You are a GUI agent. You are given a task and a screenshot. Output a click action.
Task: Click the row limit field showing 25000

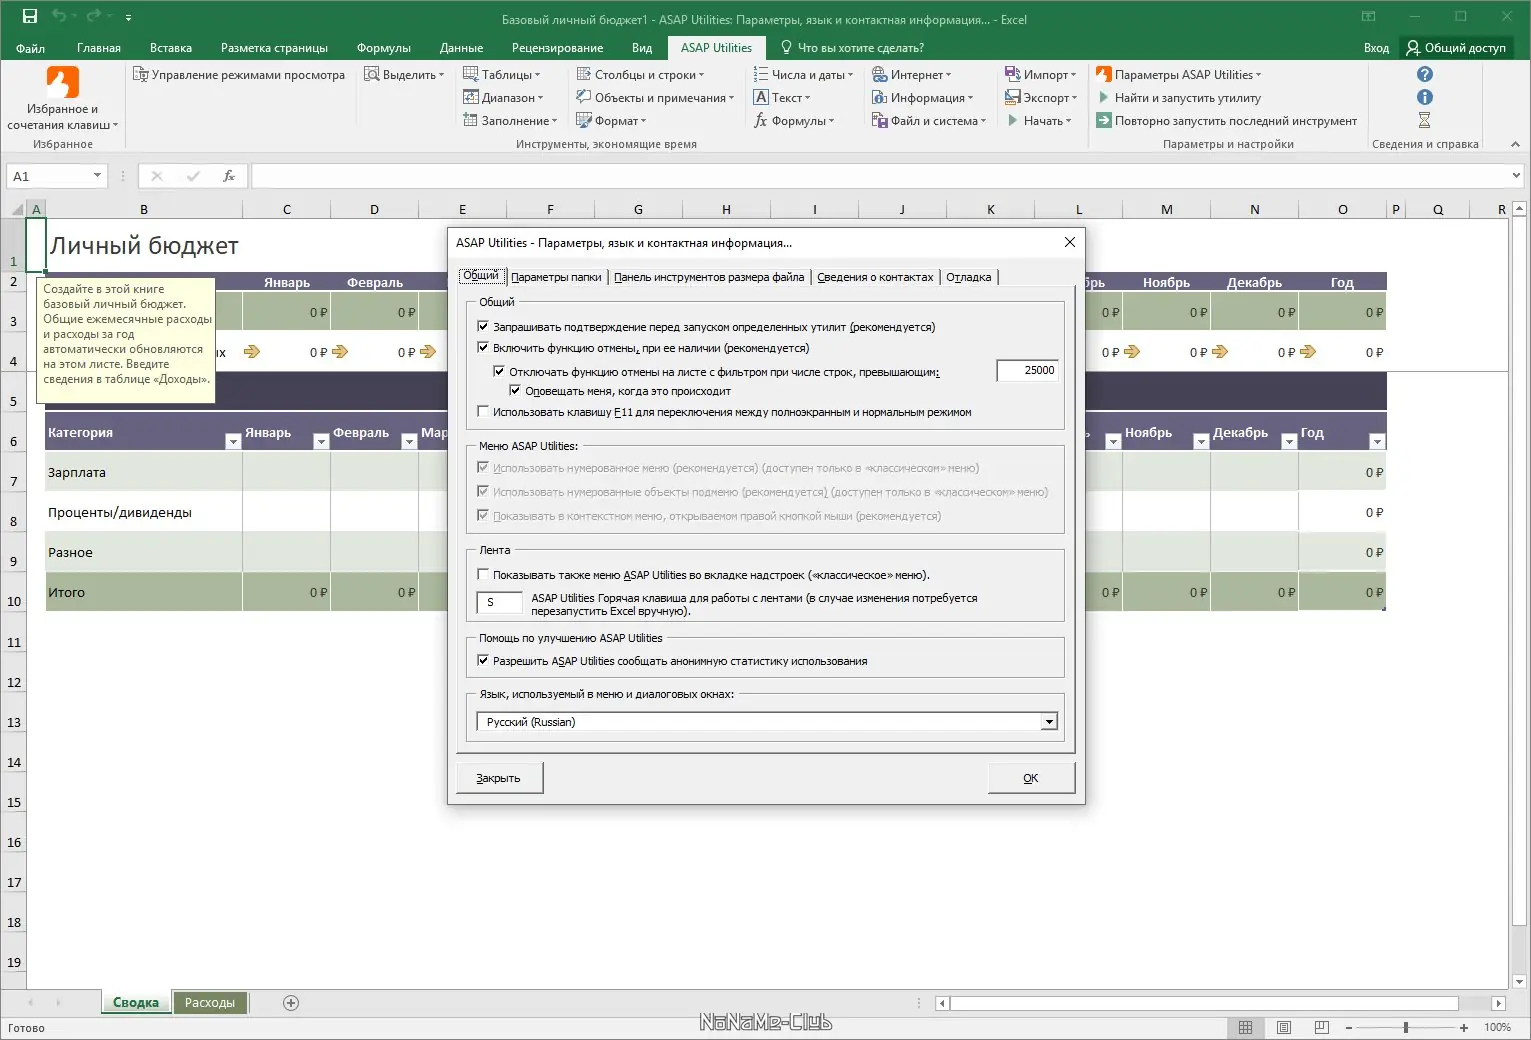1027,371
